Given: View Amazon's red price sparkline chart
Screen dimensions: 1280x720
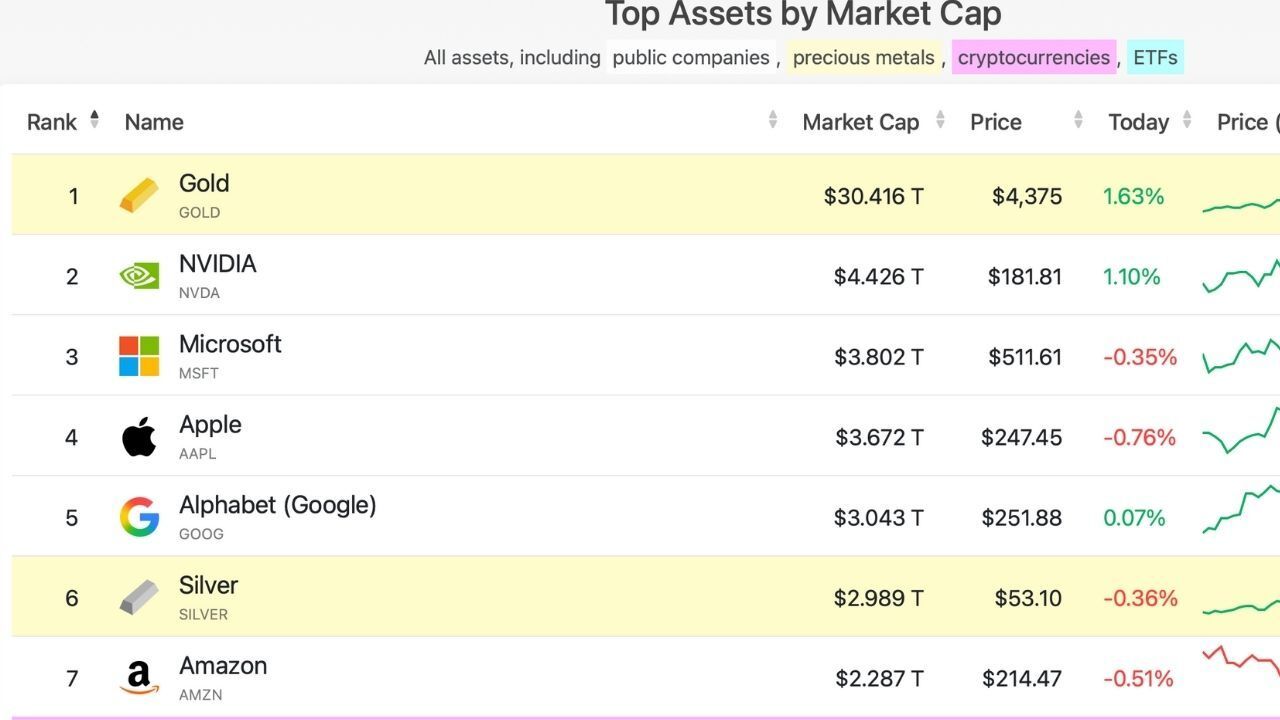Looking at the screenshot, I should pos(1240,662).
